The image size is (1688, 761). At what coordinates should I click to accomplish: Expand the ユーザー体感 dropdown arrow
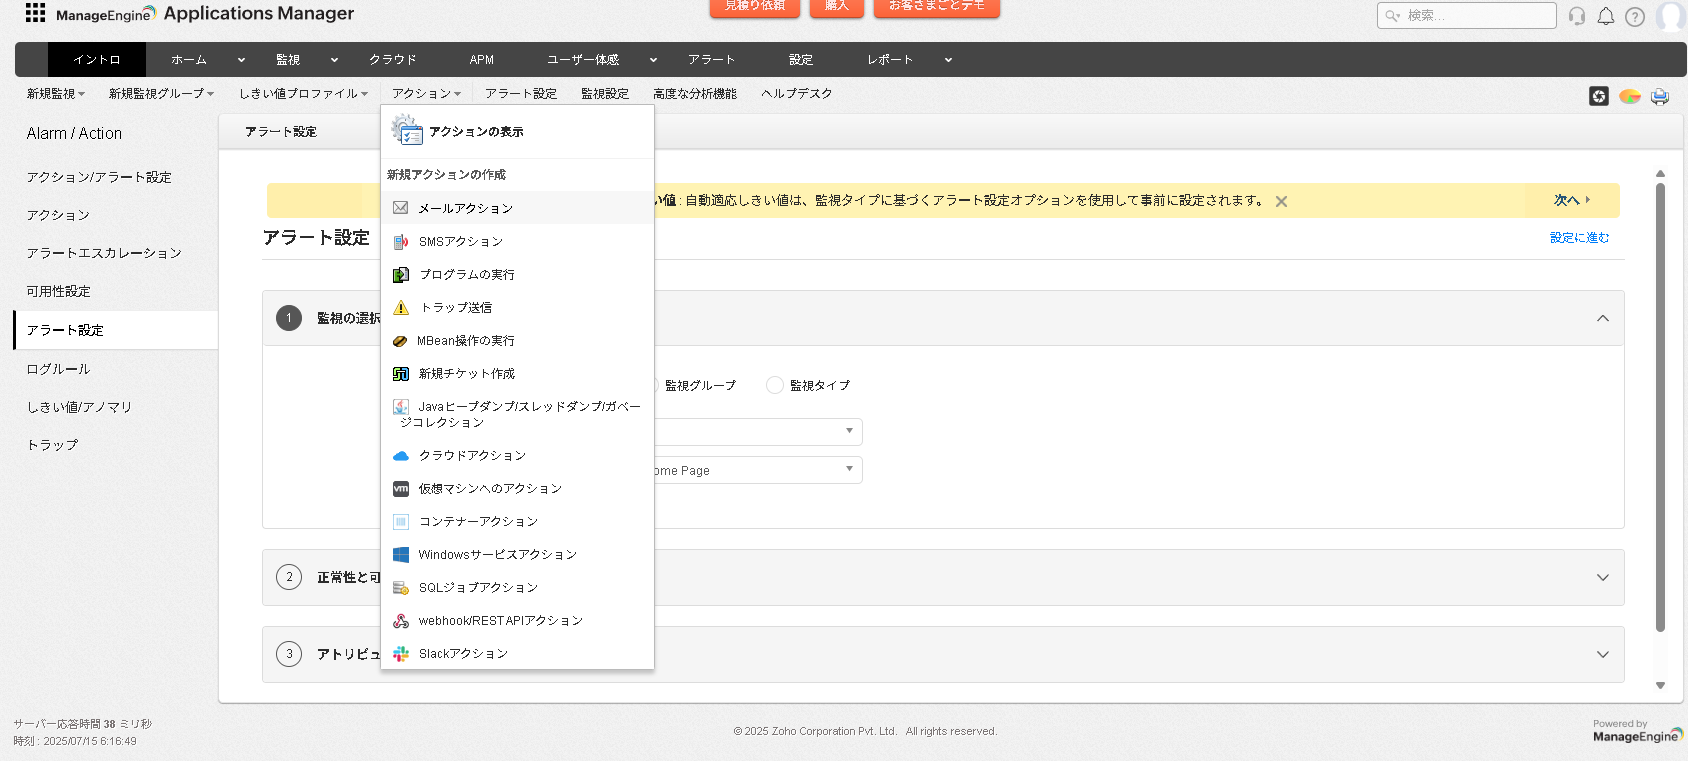point(653,60)
